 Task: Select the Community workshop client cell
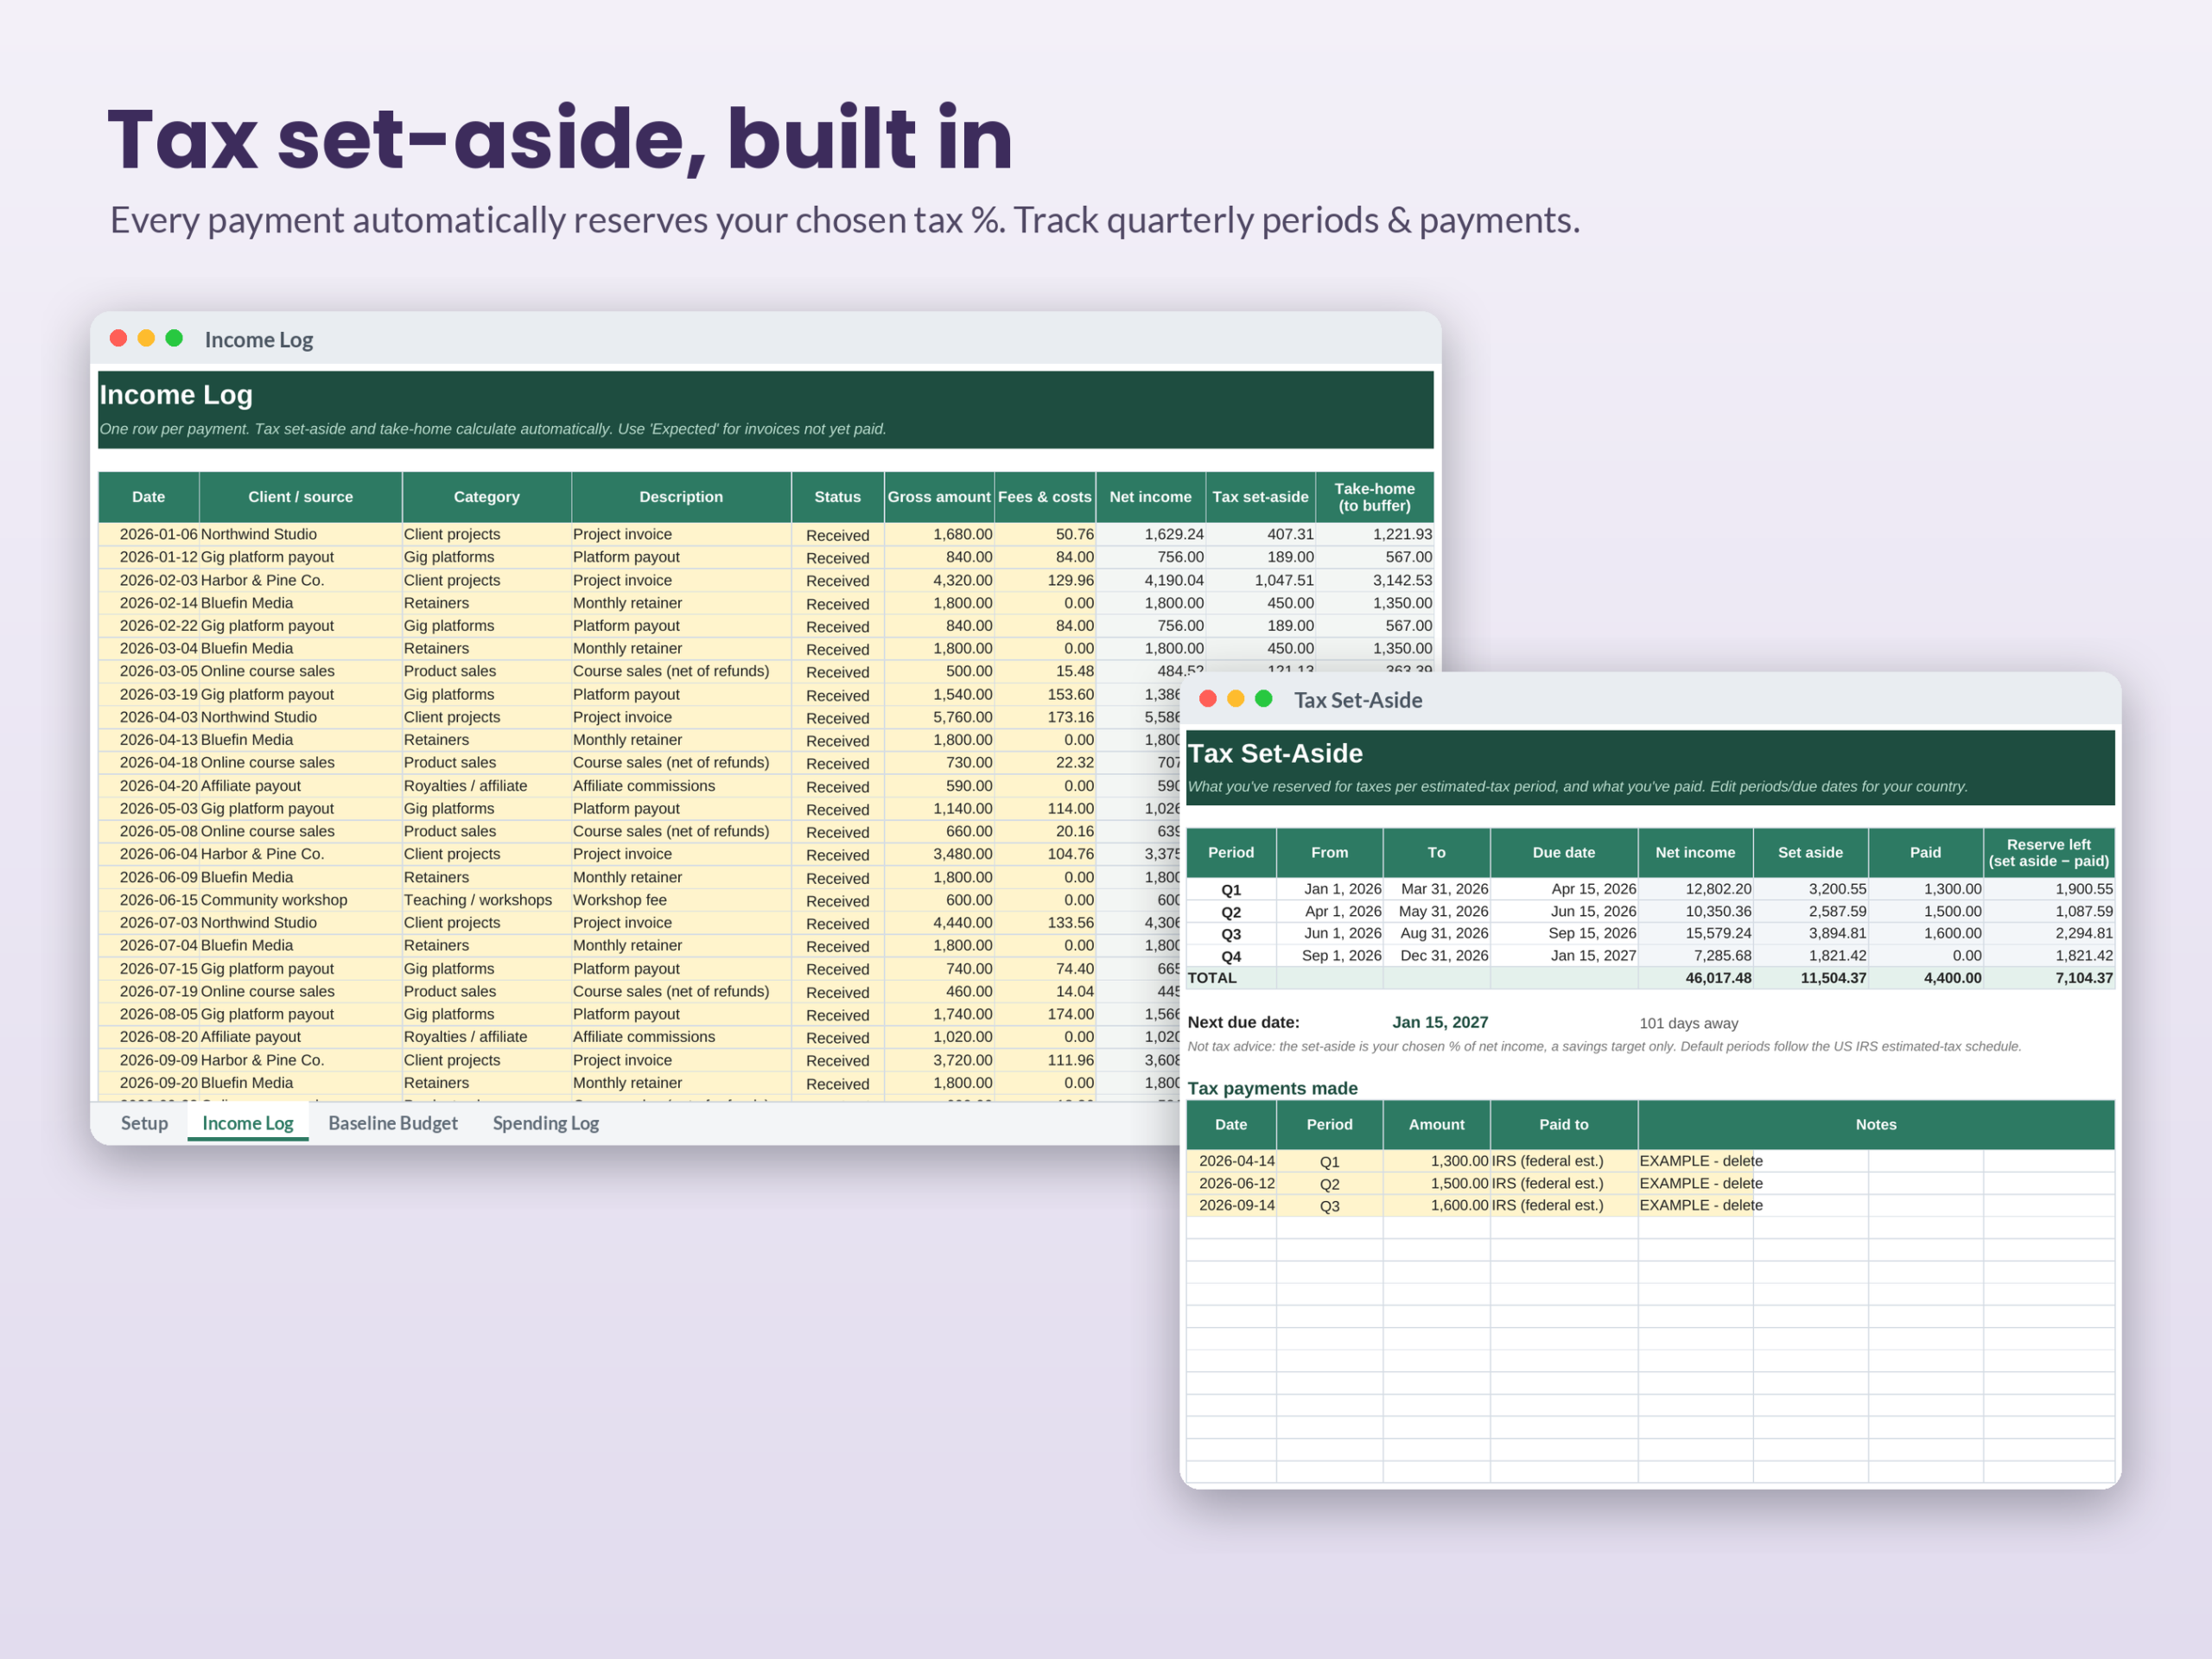pos(301,900)
